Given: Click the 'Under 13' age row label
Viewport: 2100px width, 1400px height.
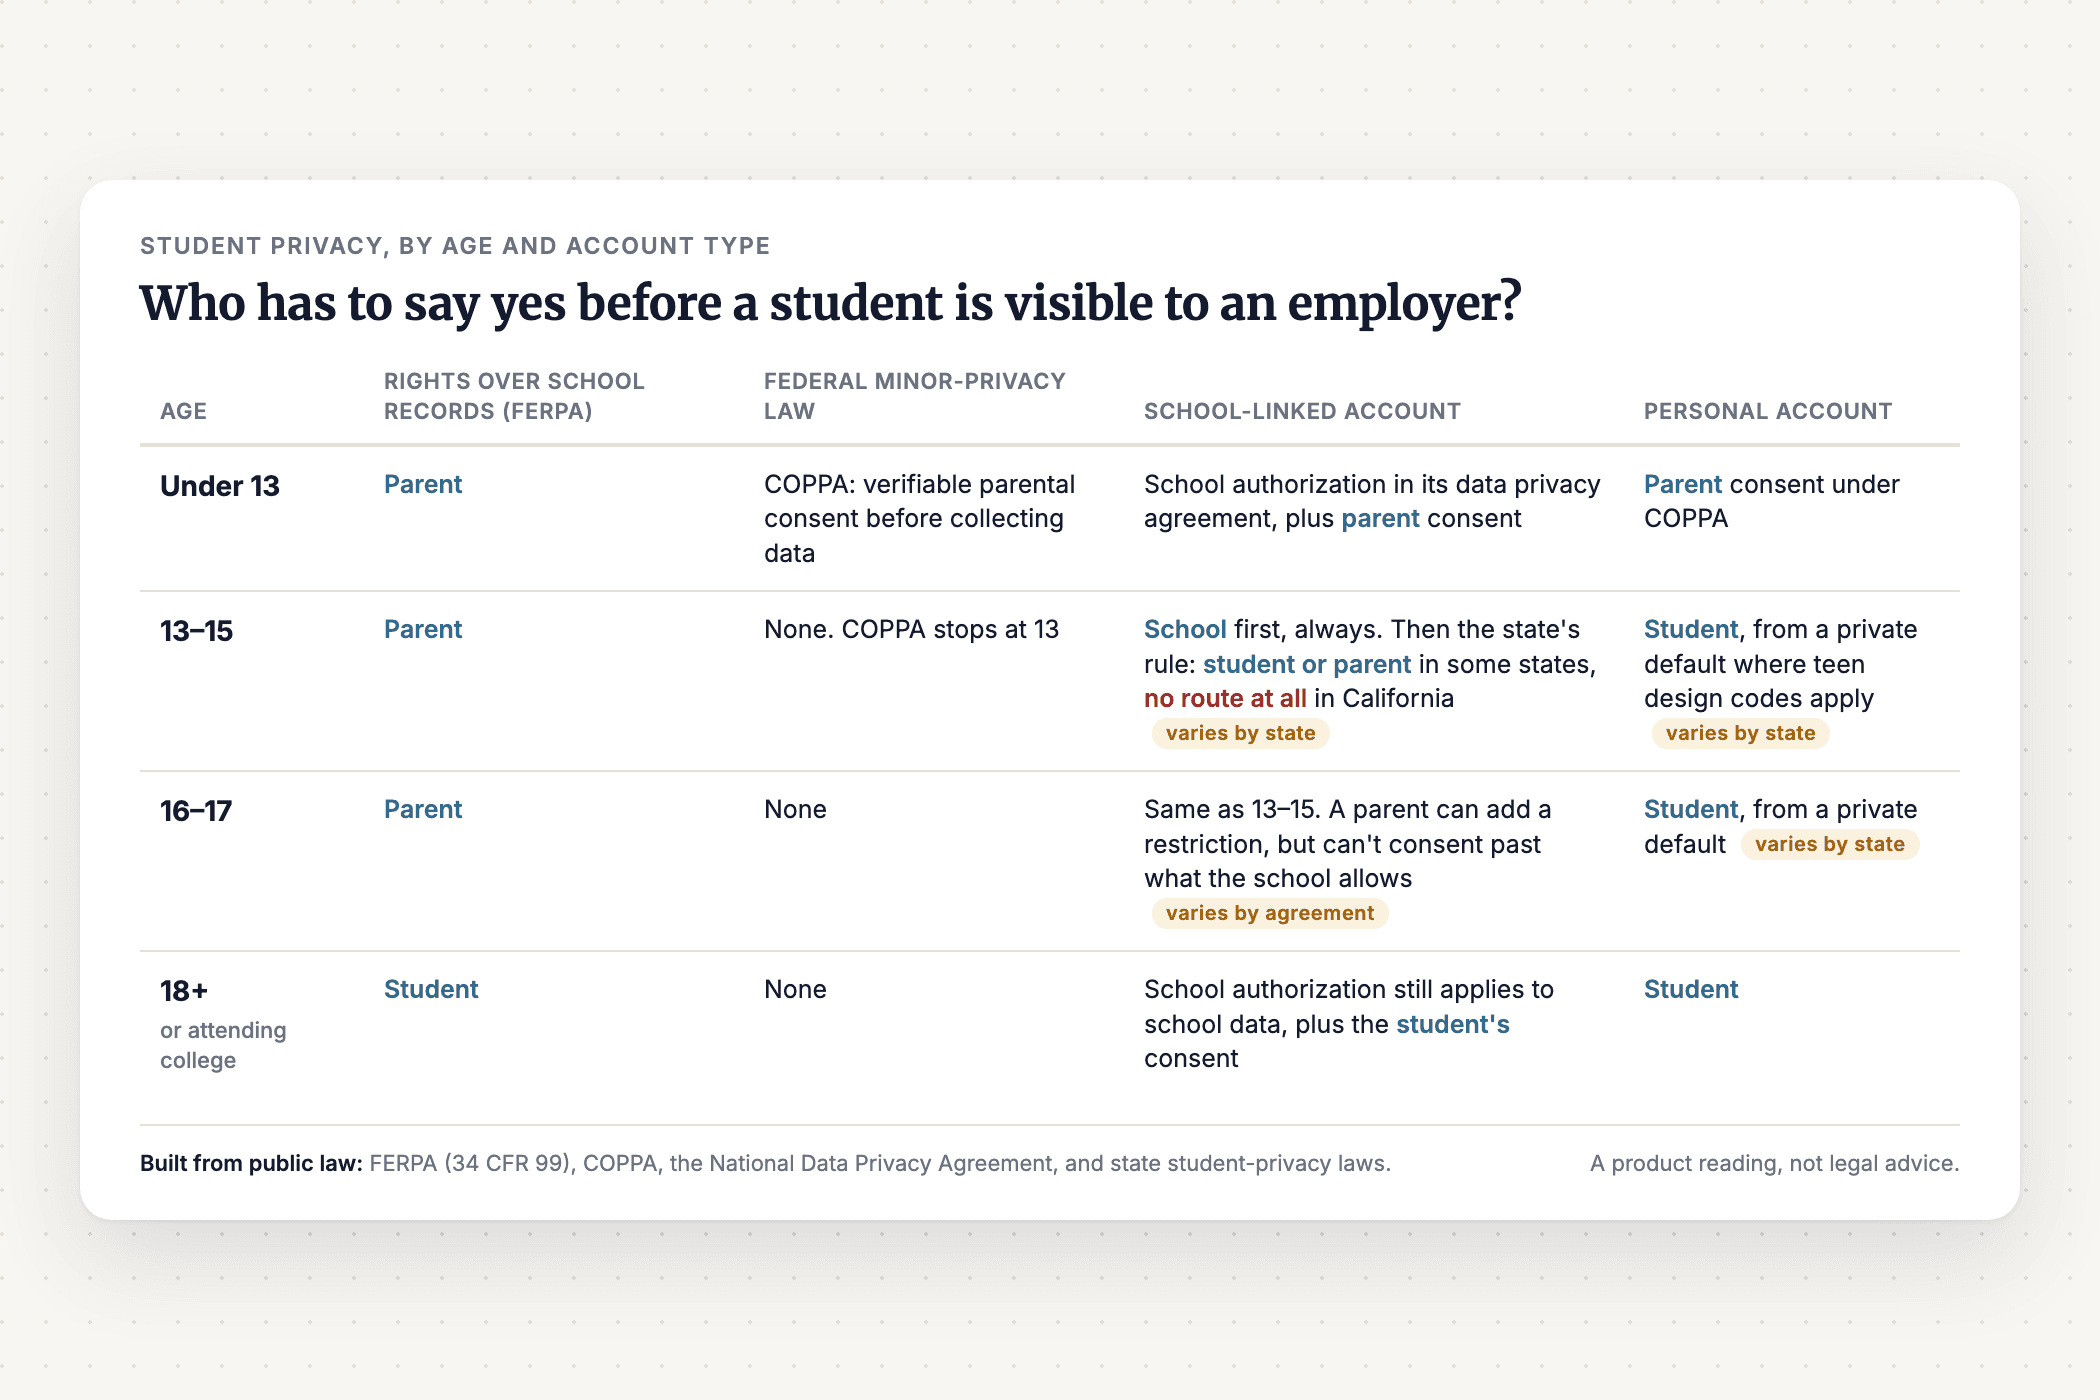Looking at the screenshot, I should [x=220, y=486].
